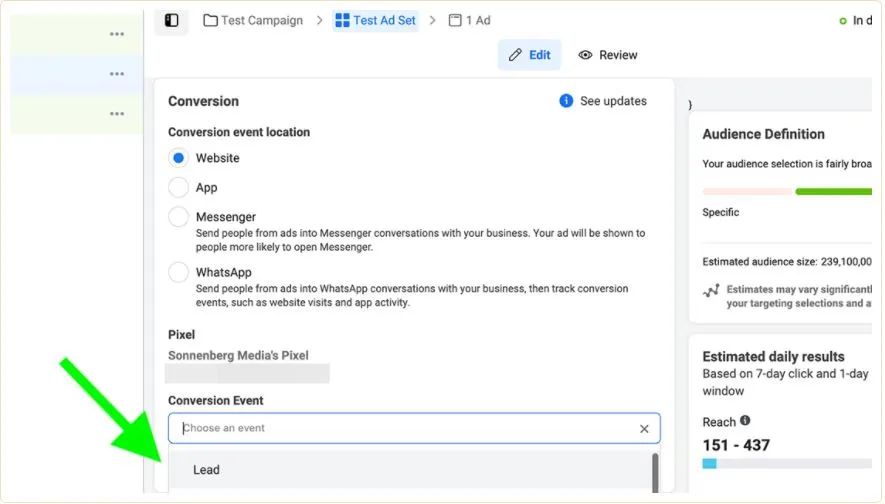Click the Reach info icon
The height and width of the screenshot is (504, 885).
coord(745,421)
